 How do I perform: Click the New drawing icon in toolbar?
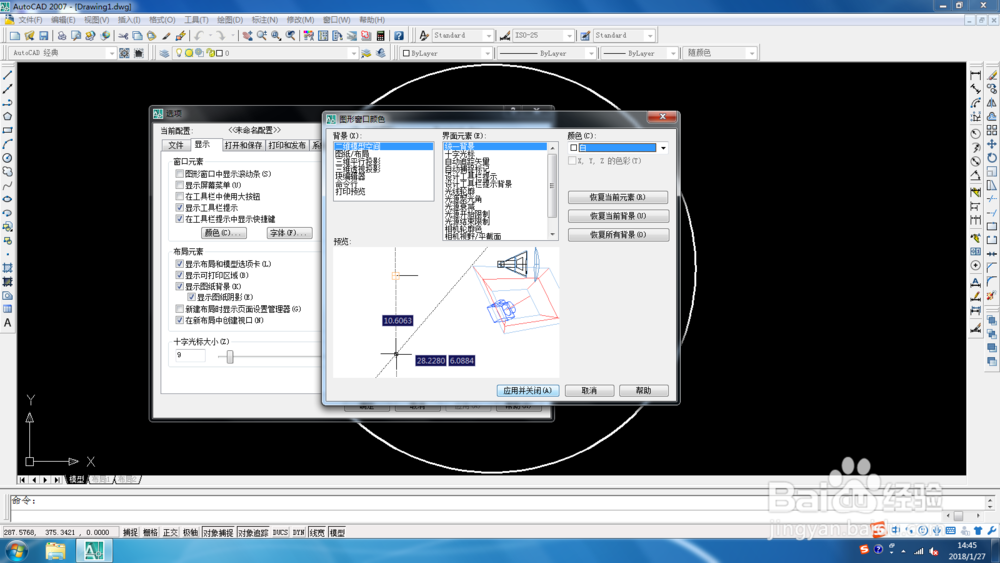click(15, 36)
